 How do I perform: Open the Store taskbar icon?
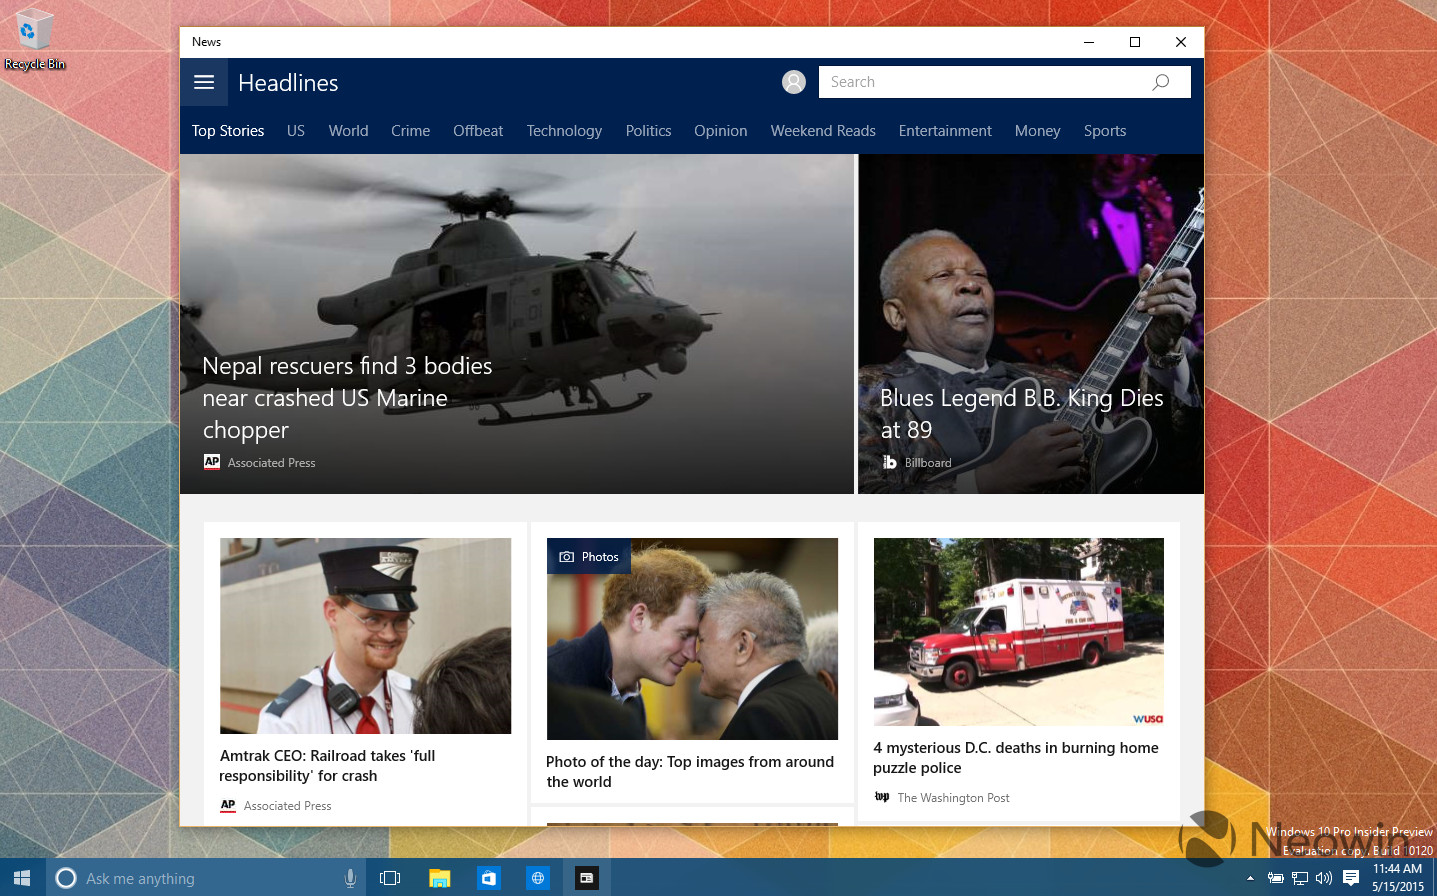(x=489, y=878)
